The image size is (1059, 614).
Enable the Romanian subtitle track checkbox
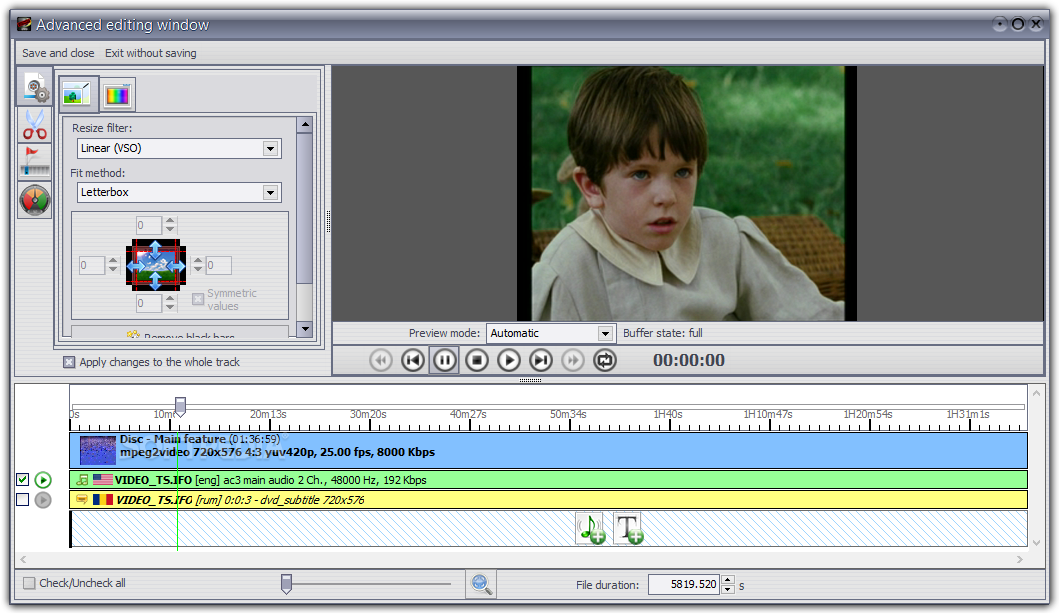[x=22, y=500]
